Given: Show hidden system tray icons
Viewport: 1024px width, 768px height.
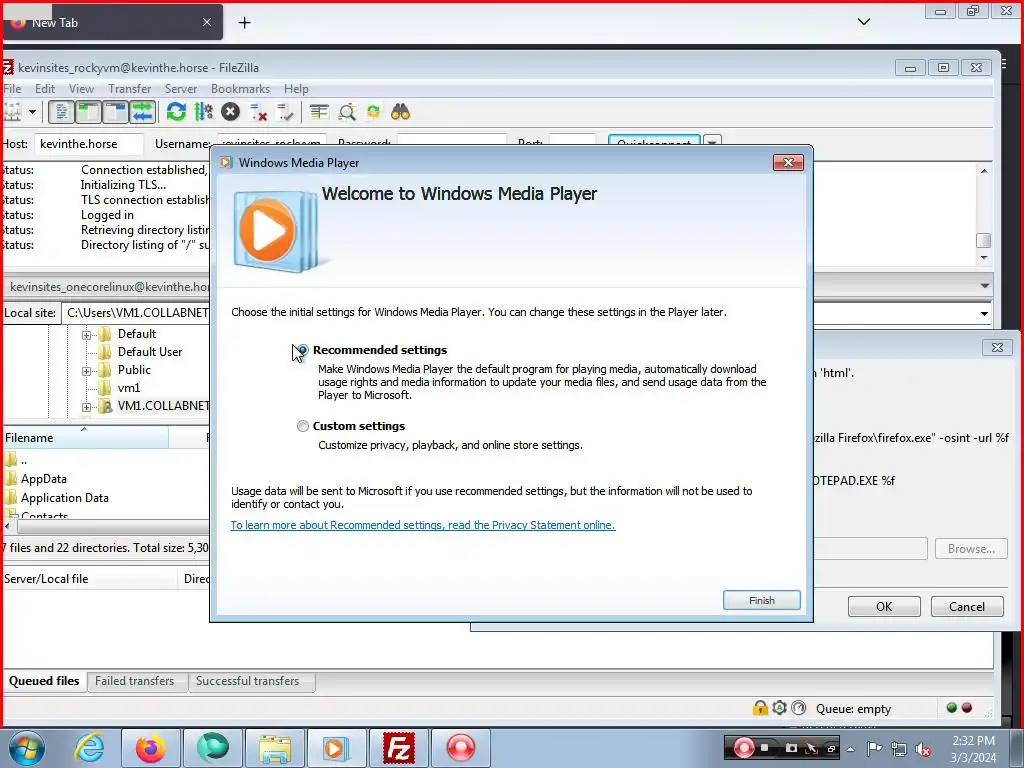Looking at the screenshot, I should coord(850,749).
